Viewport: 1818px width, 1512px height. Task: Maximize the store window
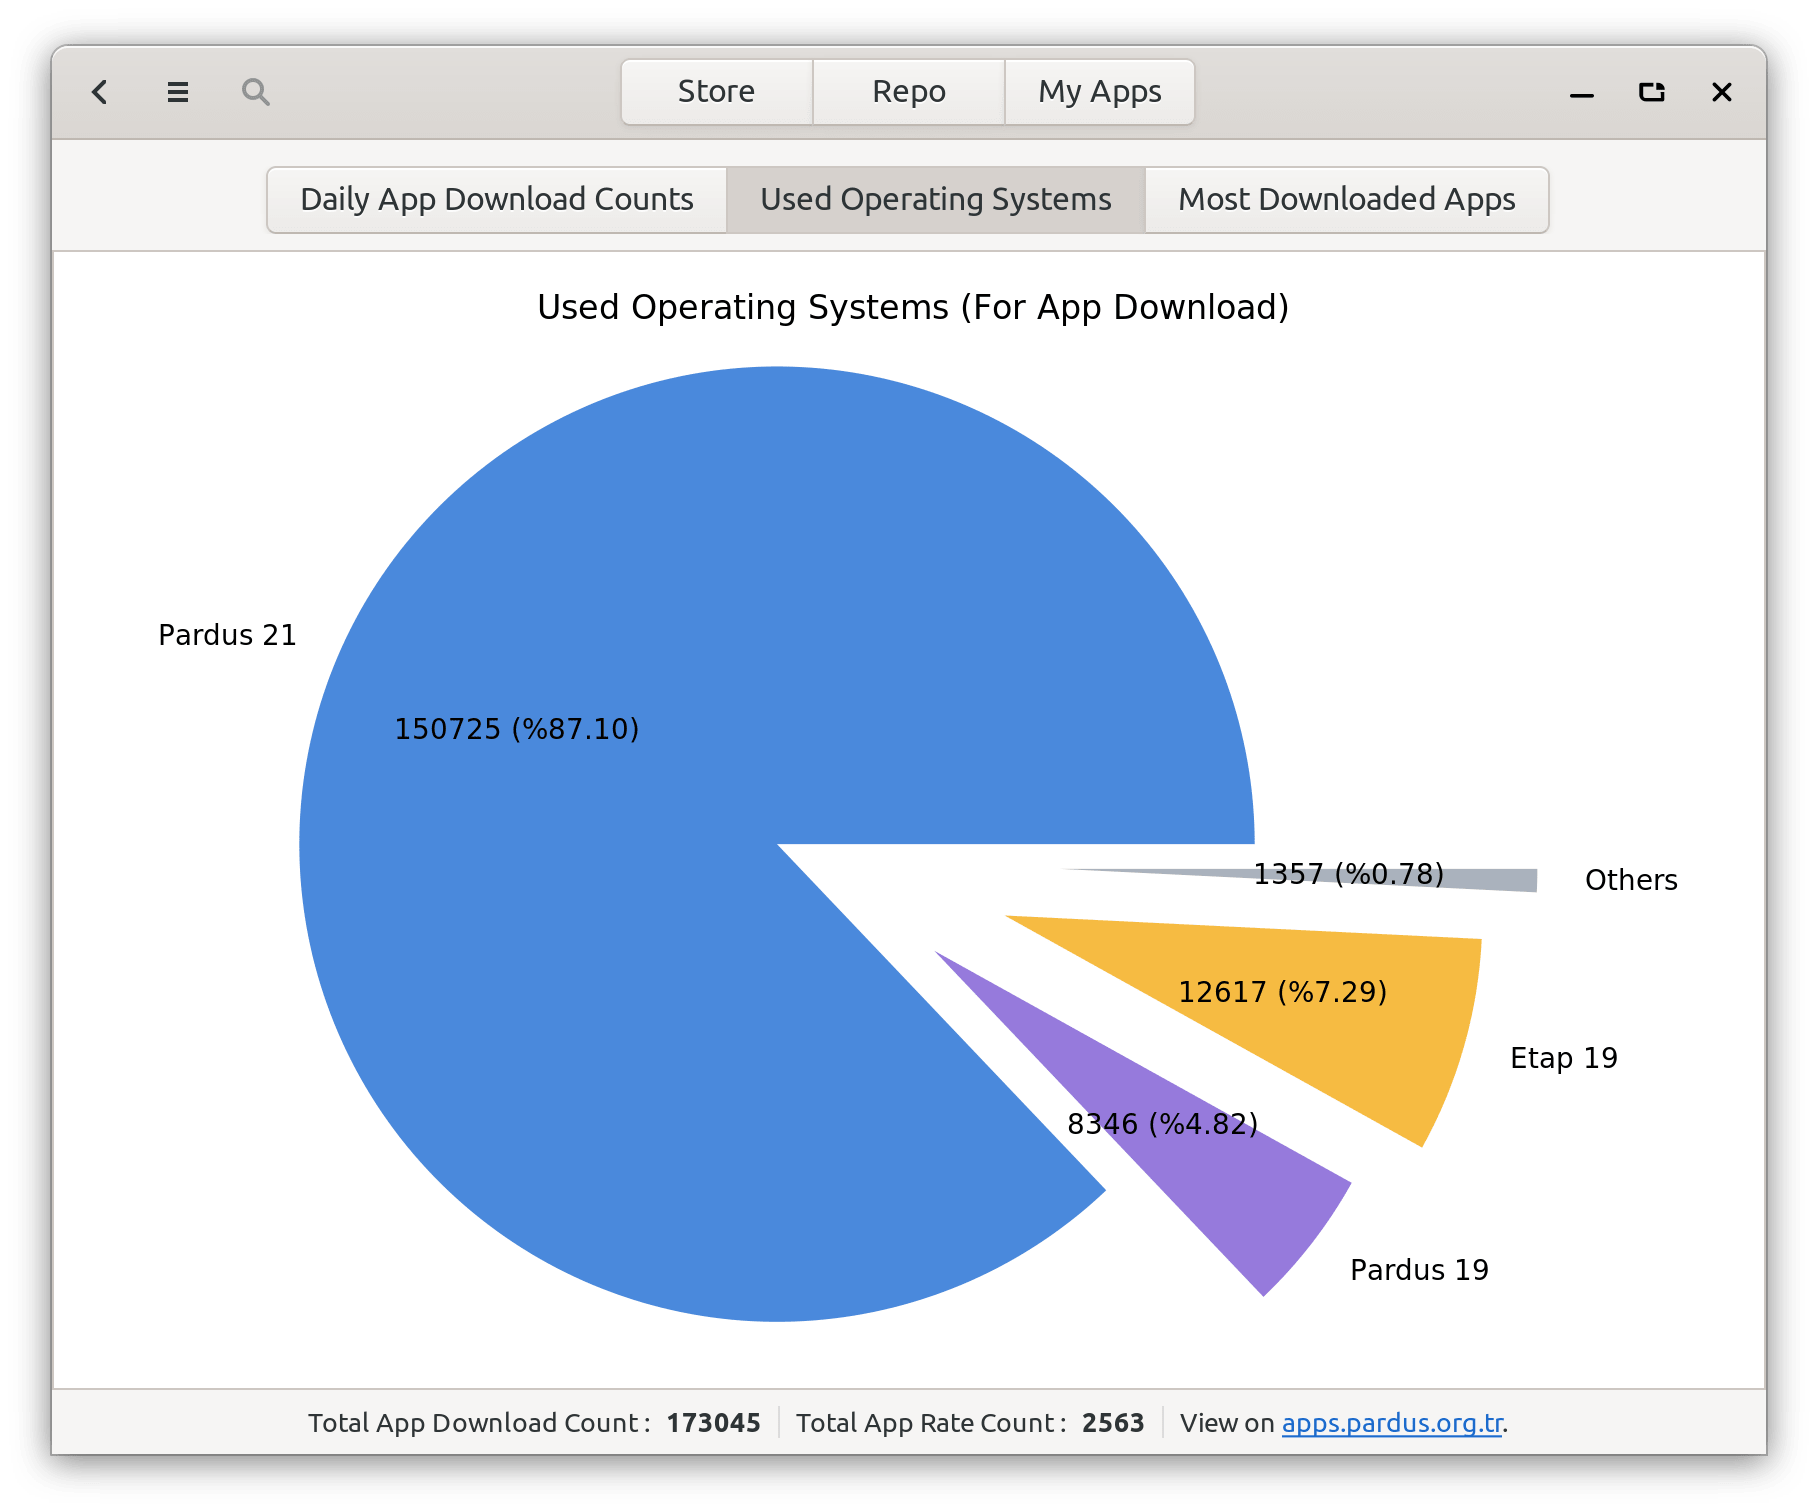pos(1652,92)
